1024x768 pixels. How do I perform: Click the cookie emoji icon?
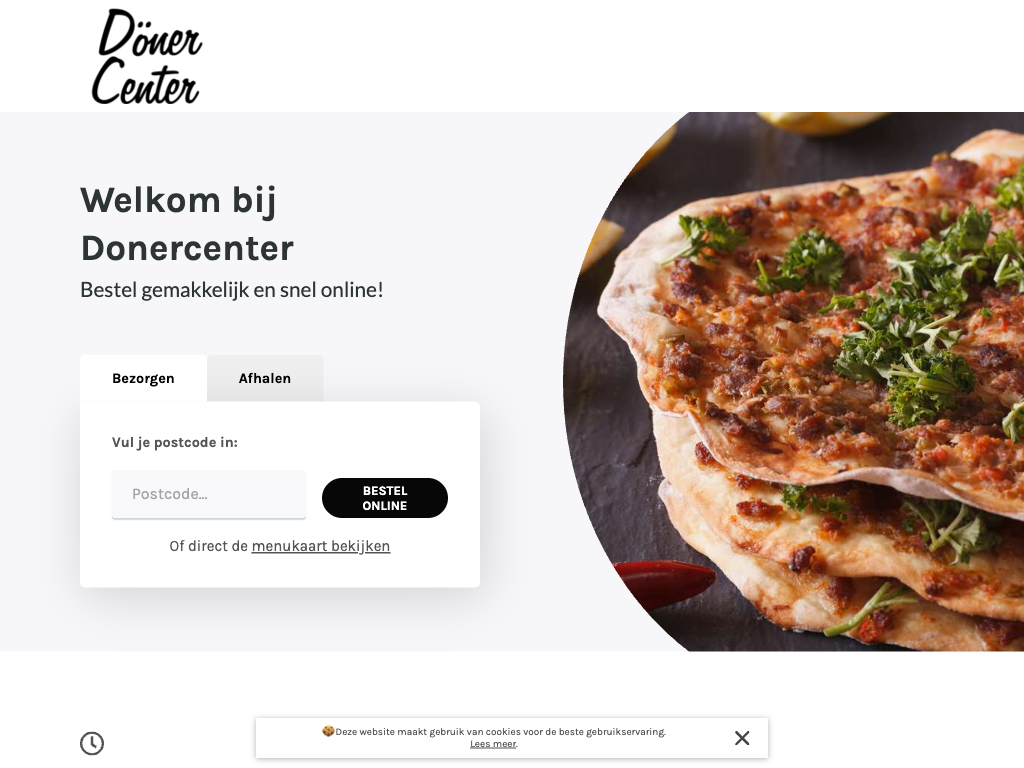328,731
